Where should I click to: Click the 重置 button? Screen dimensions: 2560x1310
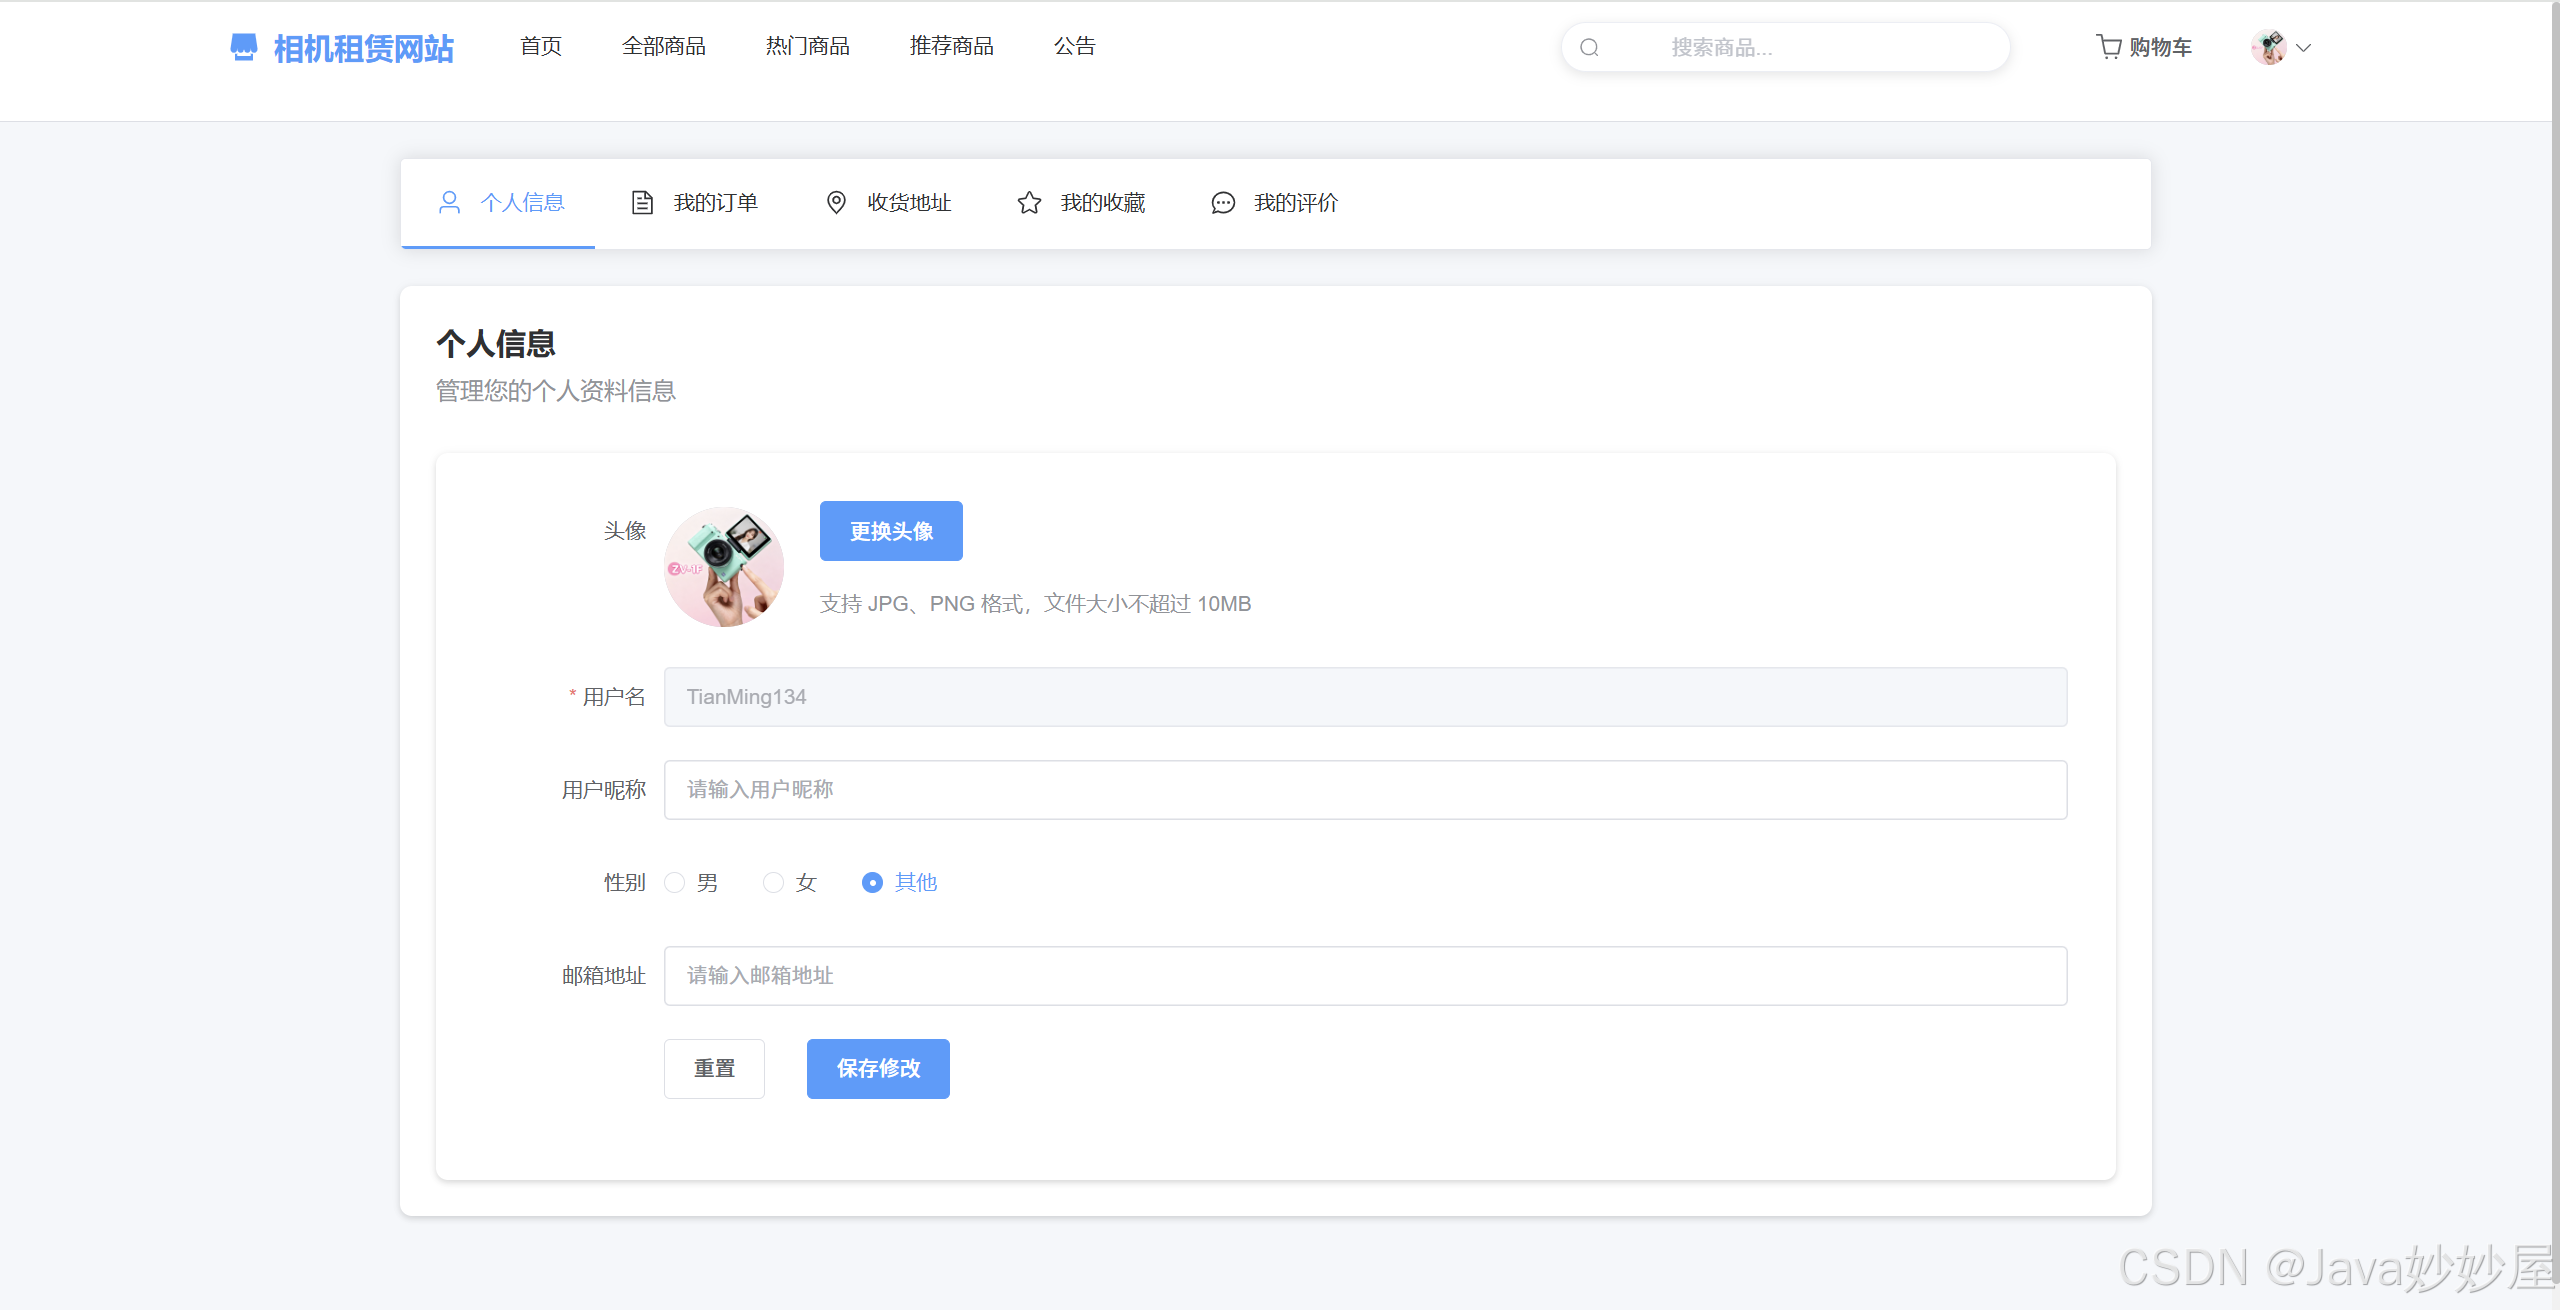[x=714, y=1069]
